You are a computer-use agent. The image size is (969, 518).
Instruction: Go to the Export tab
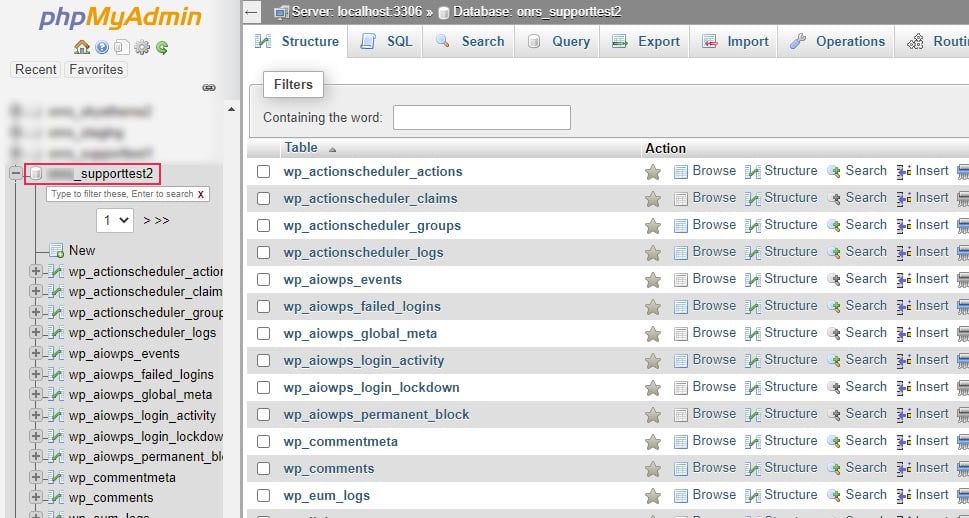[x=645, y=41]
